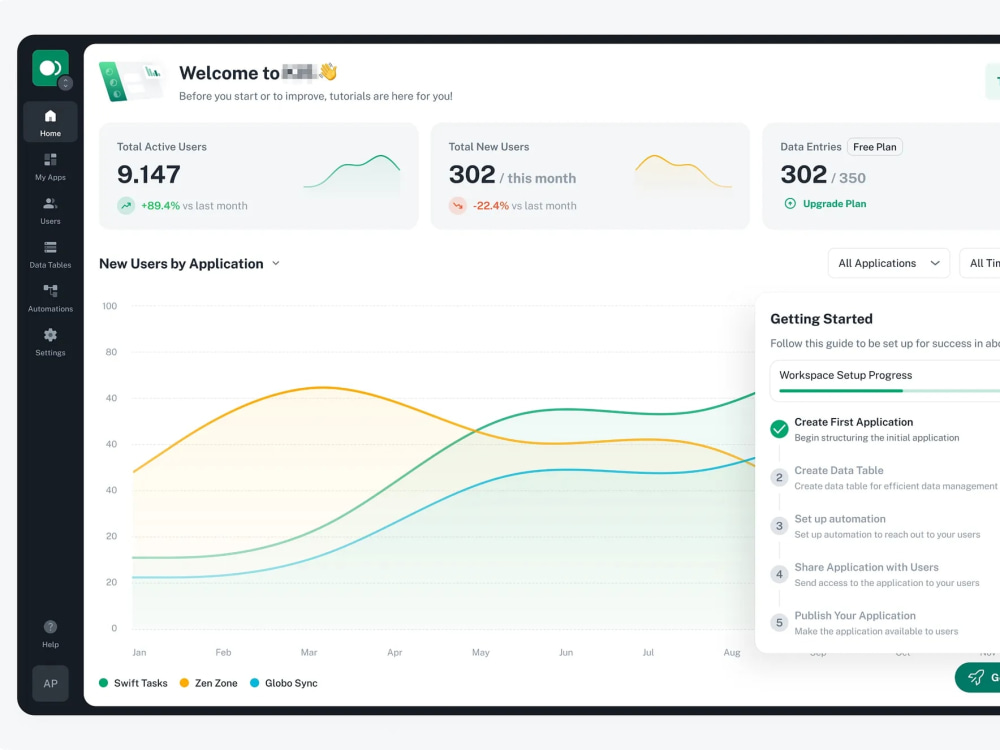This screenshot has height=750, width=1000.
Task: Expand New Users by Application chevron
Action: [276, 263]
